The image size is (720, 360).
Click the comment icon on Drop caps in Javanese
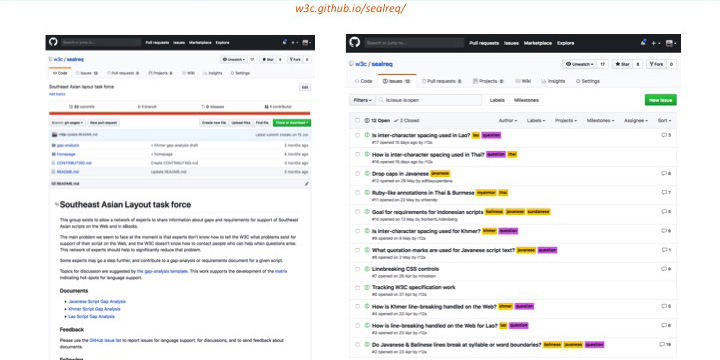(x=664, y=174)
